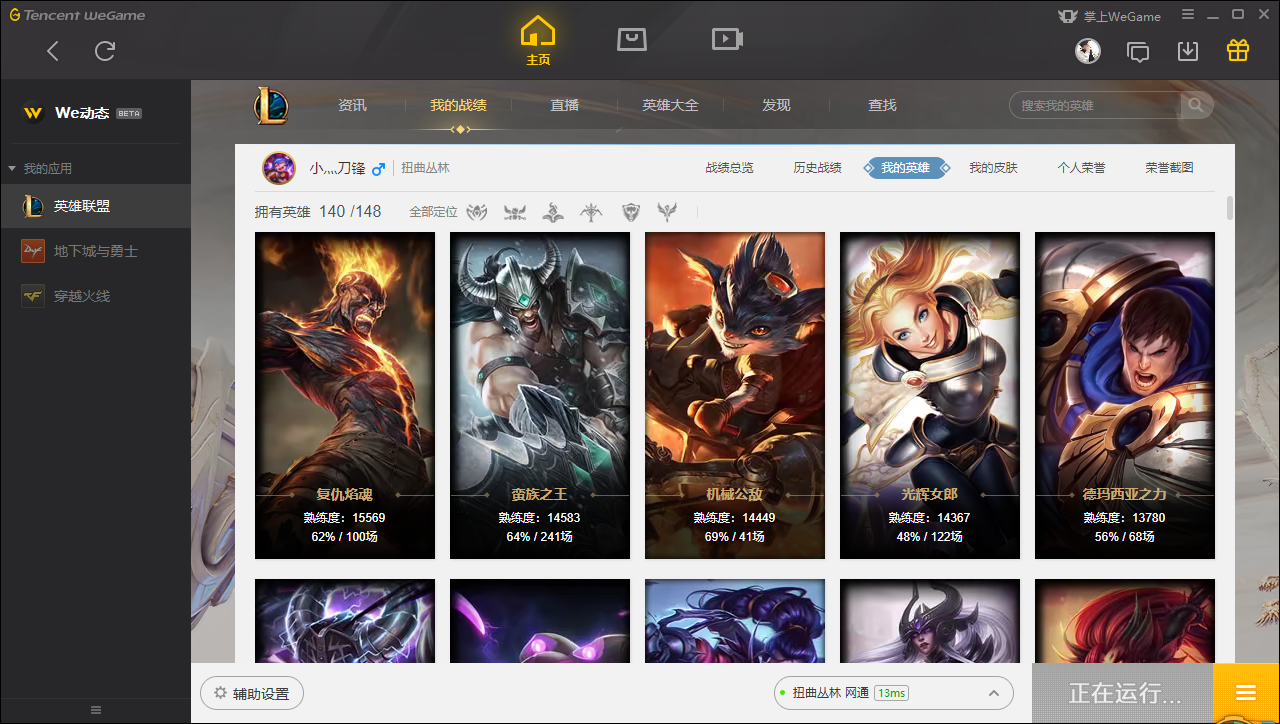Viewport: 1280px width, 724px height.
Task: Expand the 扭曲丛林 网通 server selector
Action: 894,693
